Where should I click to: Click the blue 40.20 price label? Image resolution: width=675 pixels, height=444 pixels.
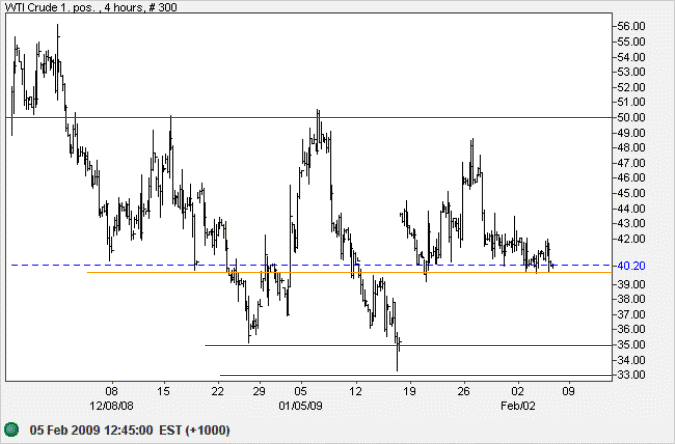pyautogui.click(x=631, y=266)
